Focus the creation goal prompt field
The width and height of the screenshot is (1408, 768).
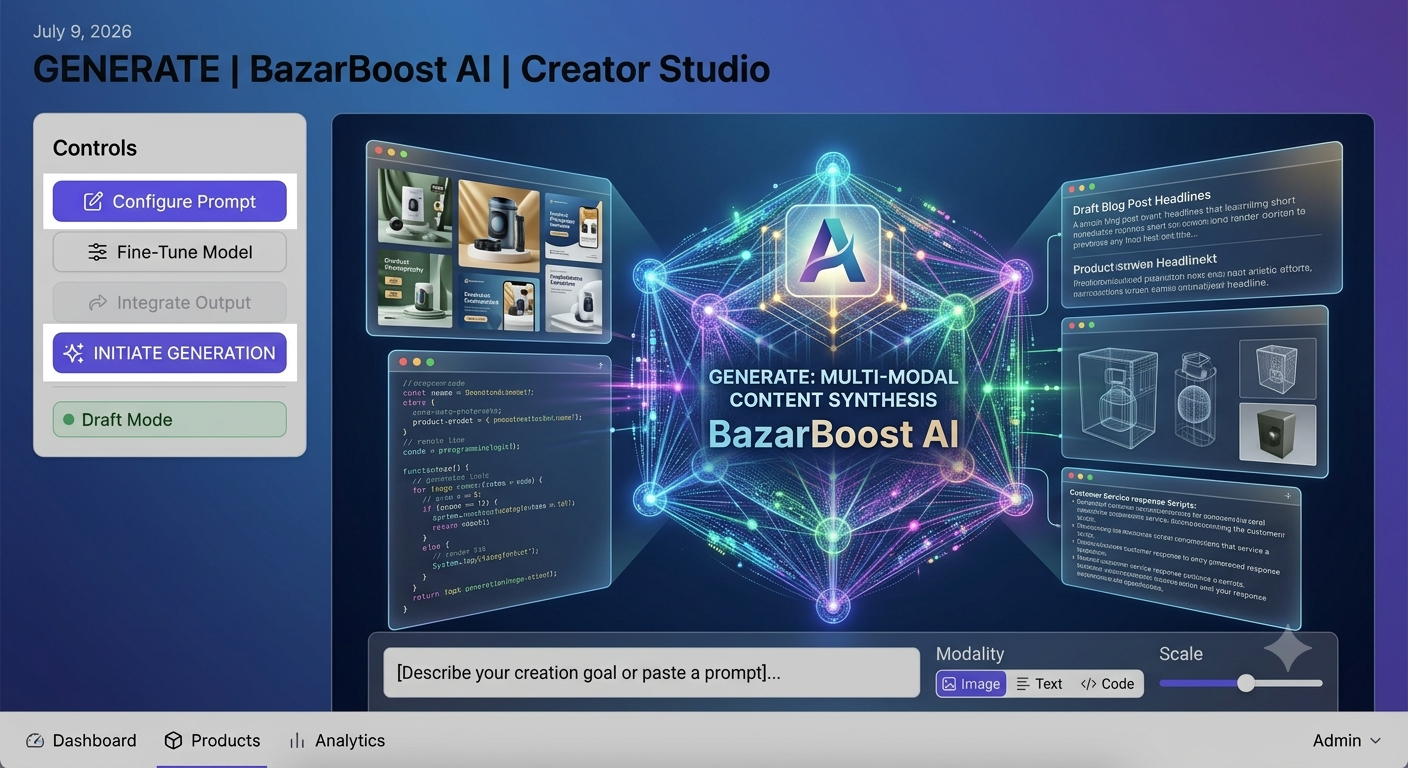pyautogui.click(x=651, y=672)
